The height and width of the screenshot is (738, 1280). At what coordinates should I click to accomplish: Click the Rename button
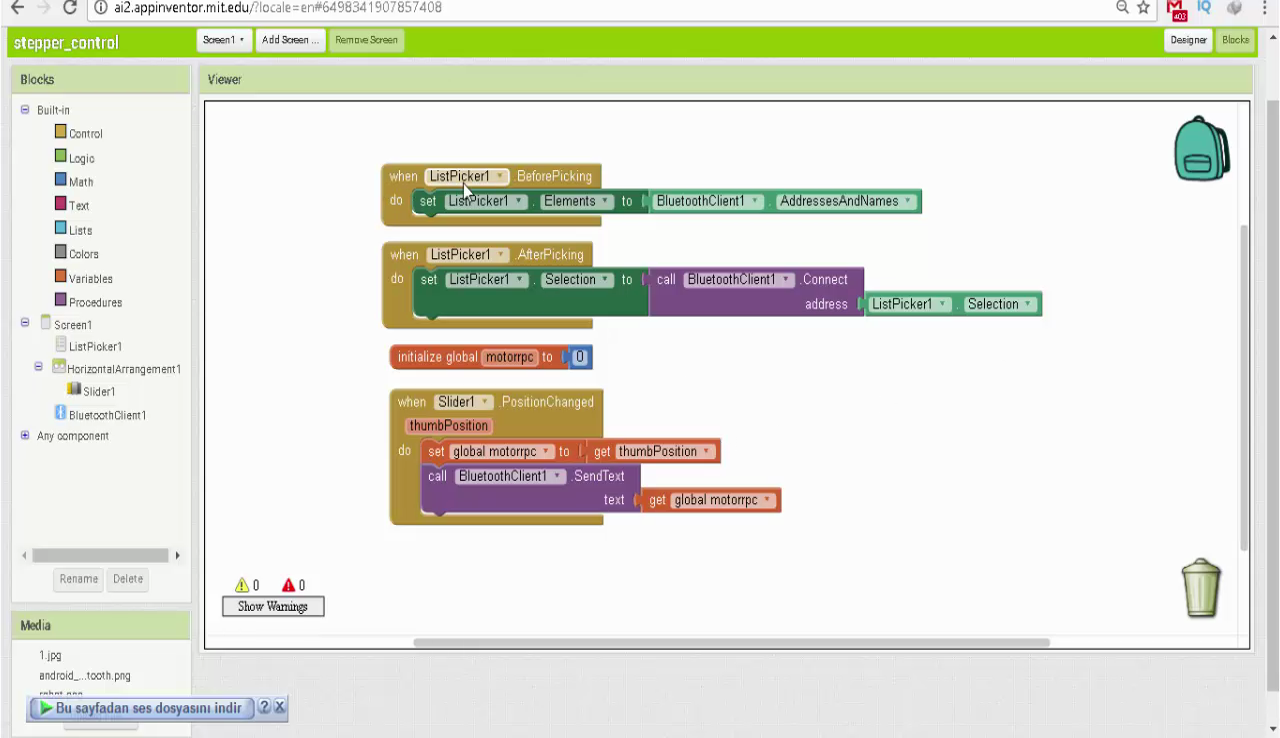pos(79,579)
